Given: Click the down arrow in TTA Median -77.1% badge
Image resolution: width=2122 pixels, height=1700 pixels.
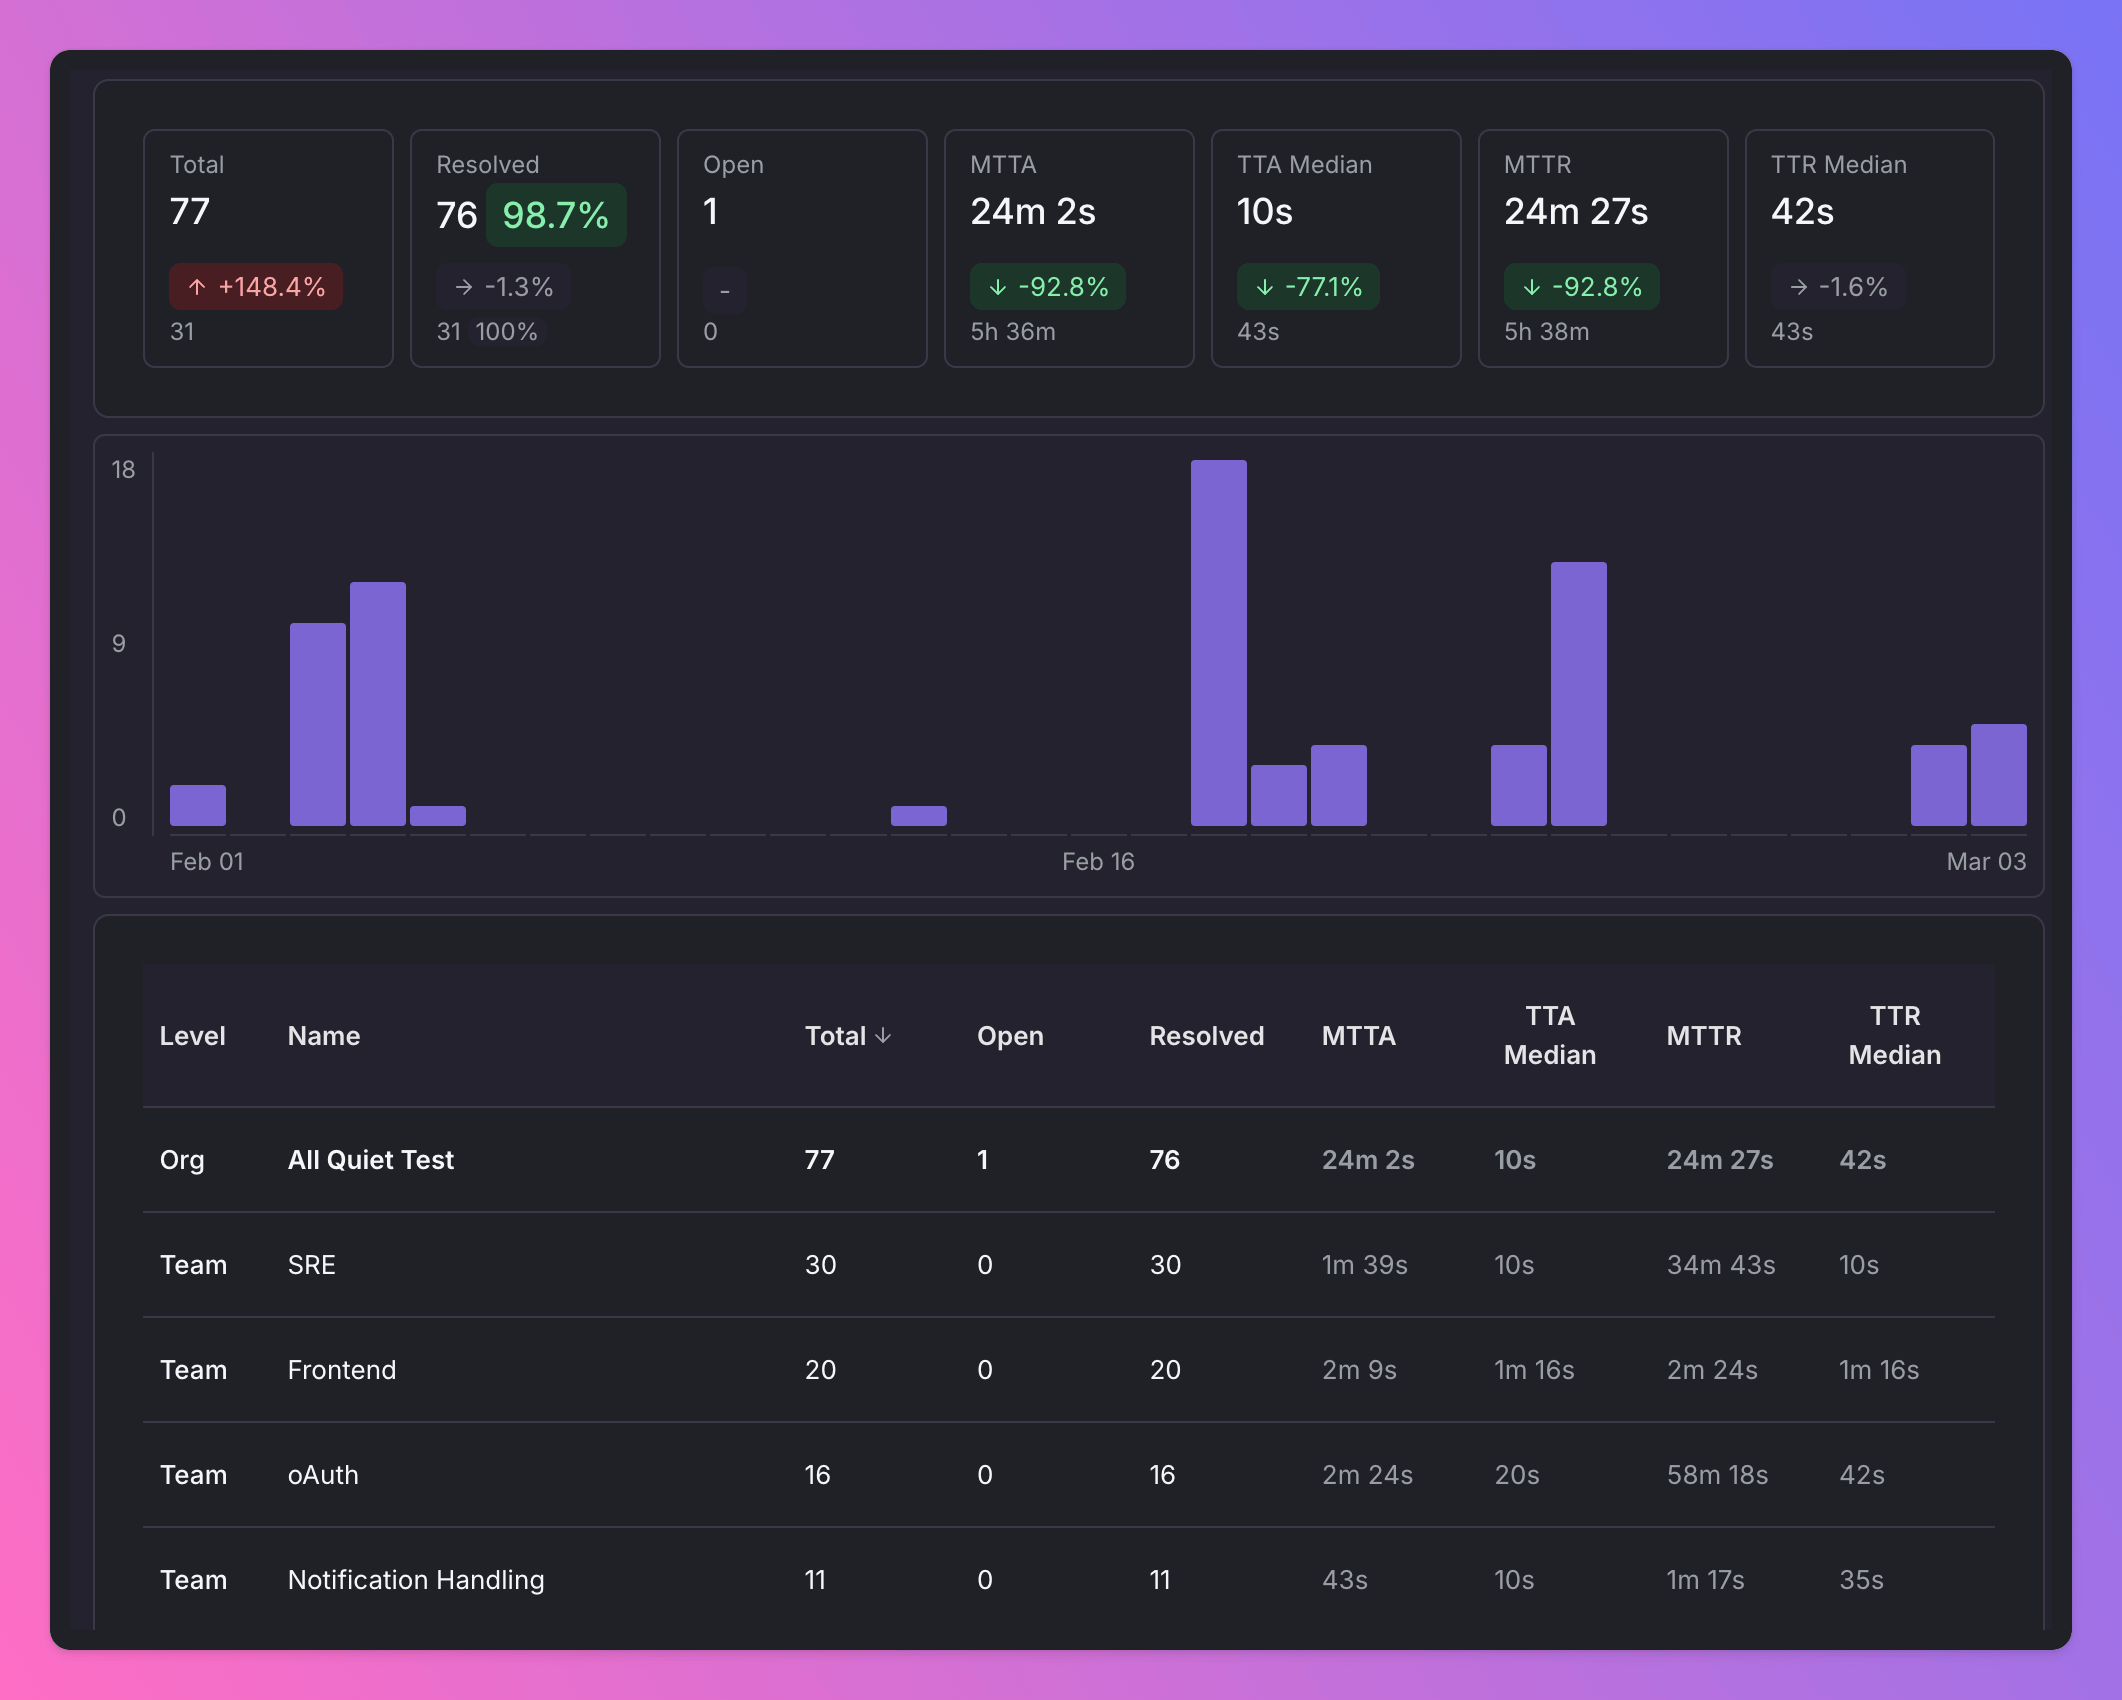Looking at the screenshot, I should pos(1264,287).
